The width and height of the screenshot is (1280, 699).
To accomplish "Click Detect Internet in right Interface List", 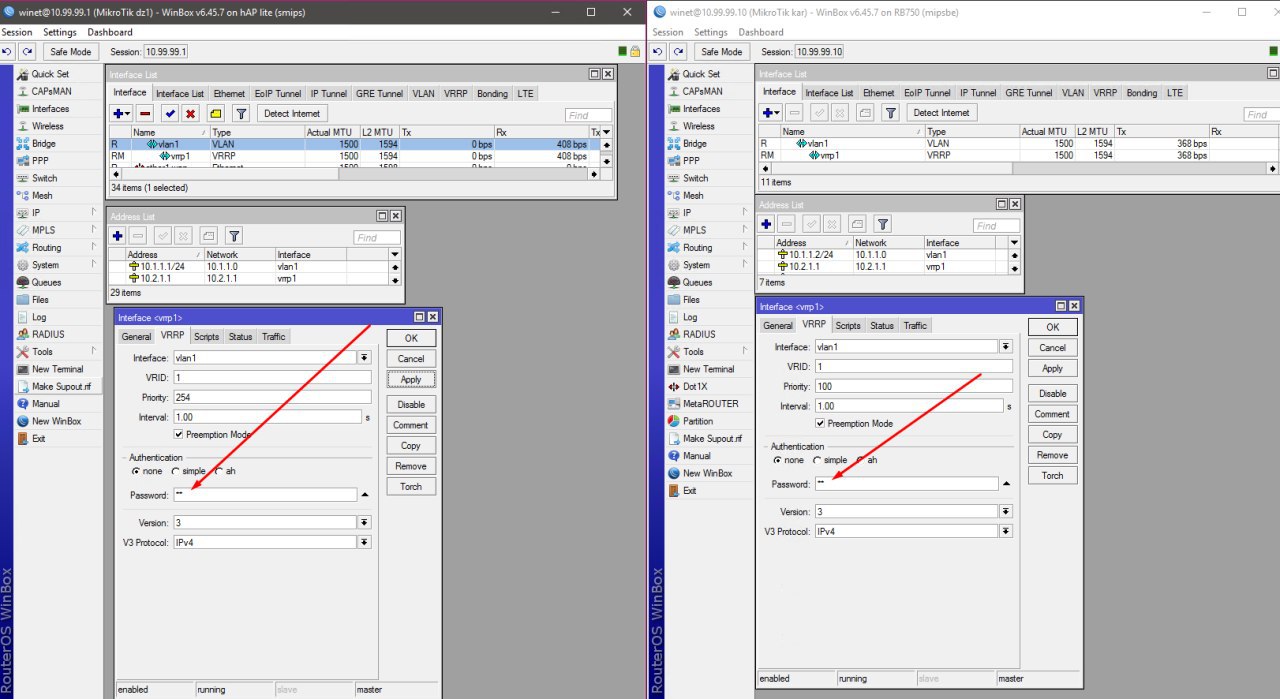I will pyautogui.click(x=941, y=113).
